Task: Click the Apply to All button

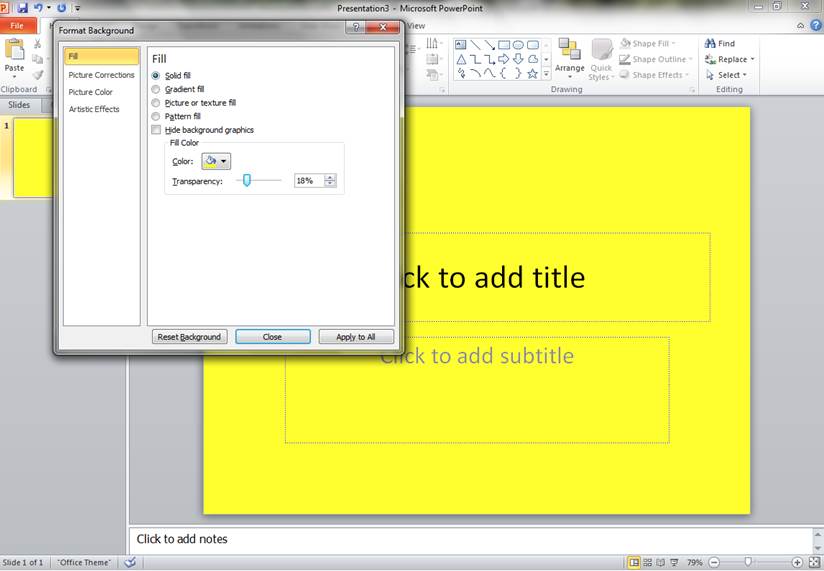Action: click(x=356, y=337)
